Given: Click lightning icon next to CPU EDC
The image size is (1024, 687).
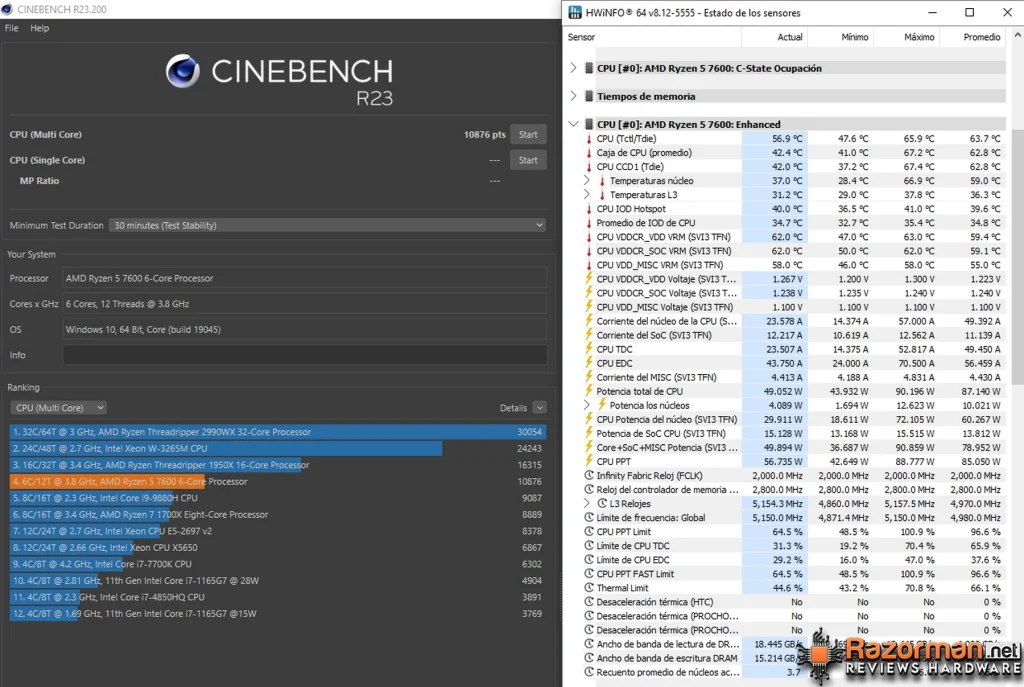Looking at the screenshot, I should coord(588,363).
